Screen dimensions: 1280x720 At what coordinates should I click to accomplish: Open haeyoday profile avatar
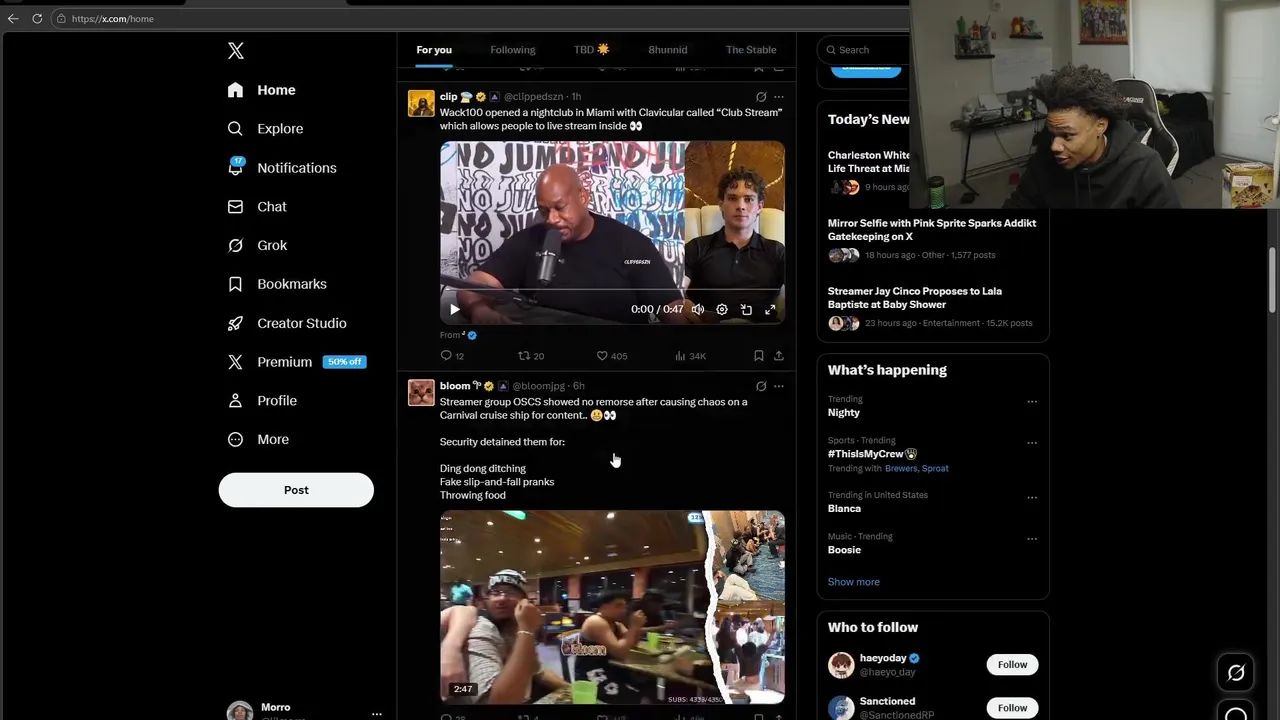click(x=841, y=665)
